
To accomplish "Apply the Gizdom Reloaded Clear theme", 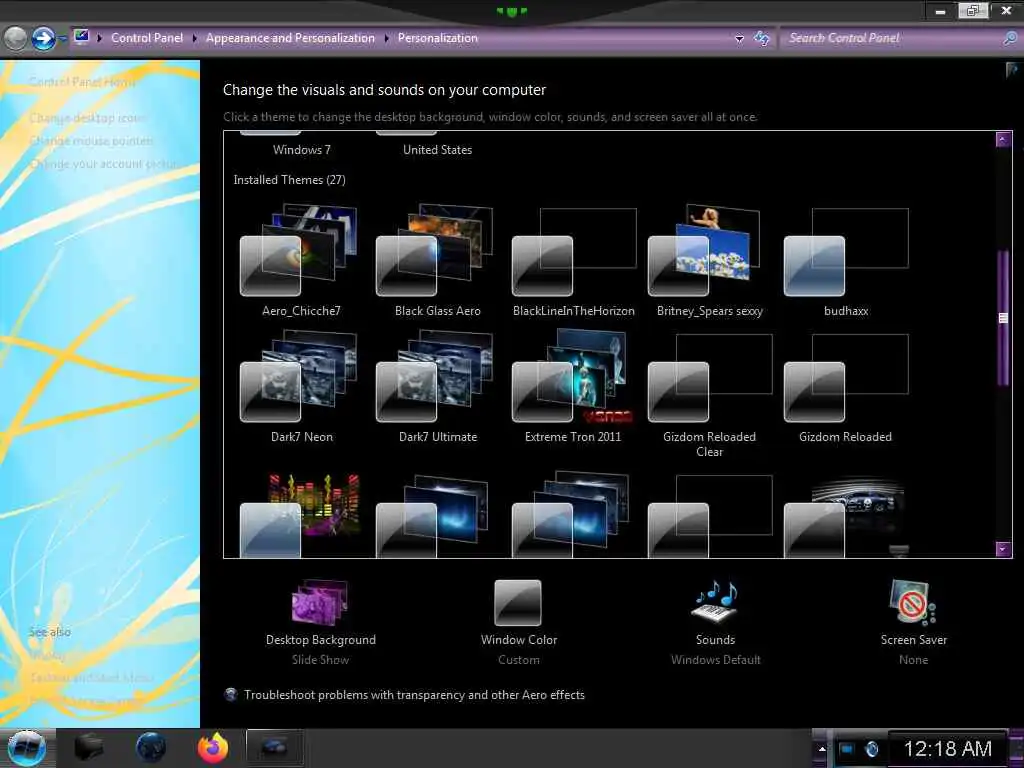I will click(x=709, y=394).
